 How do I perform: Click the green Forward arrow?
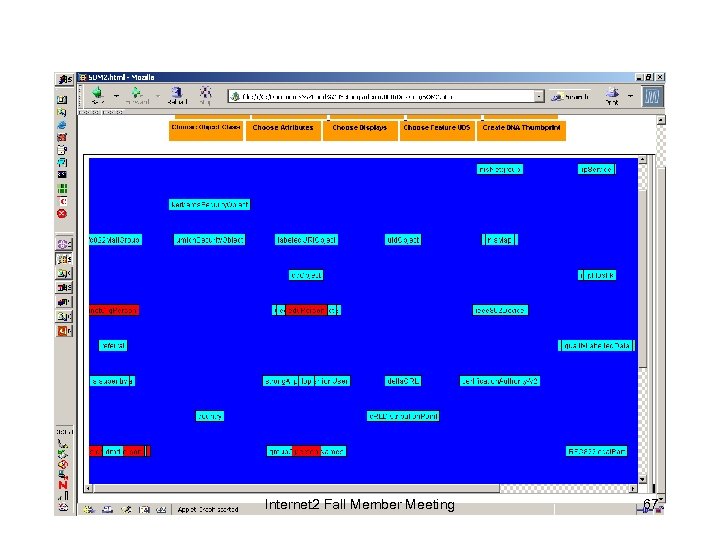coord(137,95)
